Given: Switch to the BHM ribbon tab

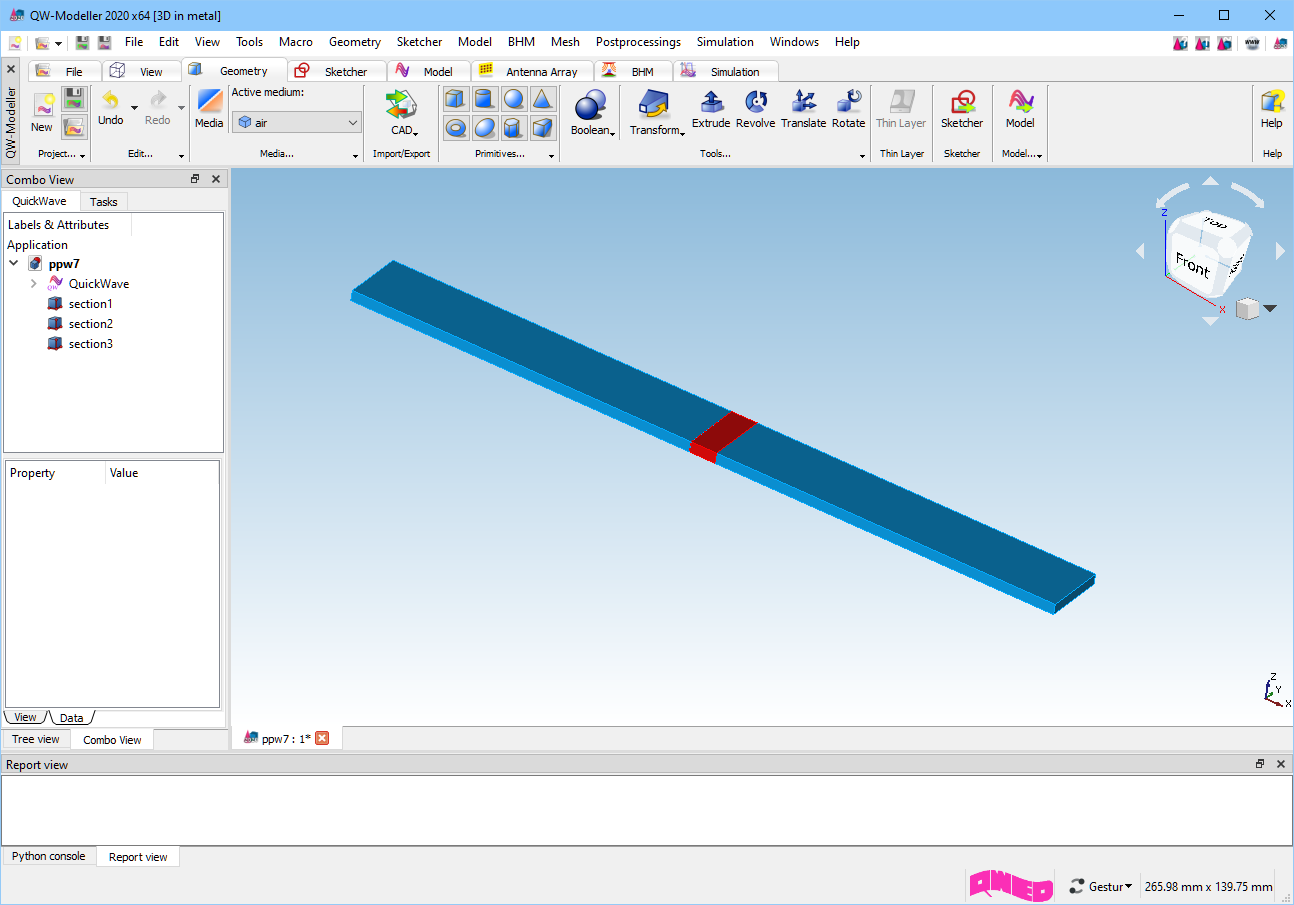Looking at the screenshot, I should pyautogui.click(x=632, y=71).
